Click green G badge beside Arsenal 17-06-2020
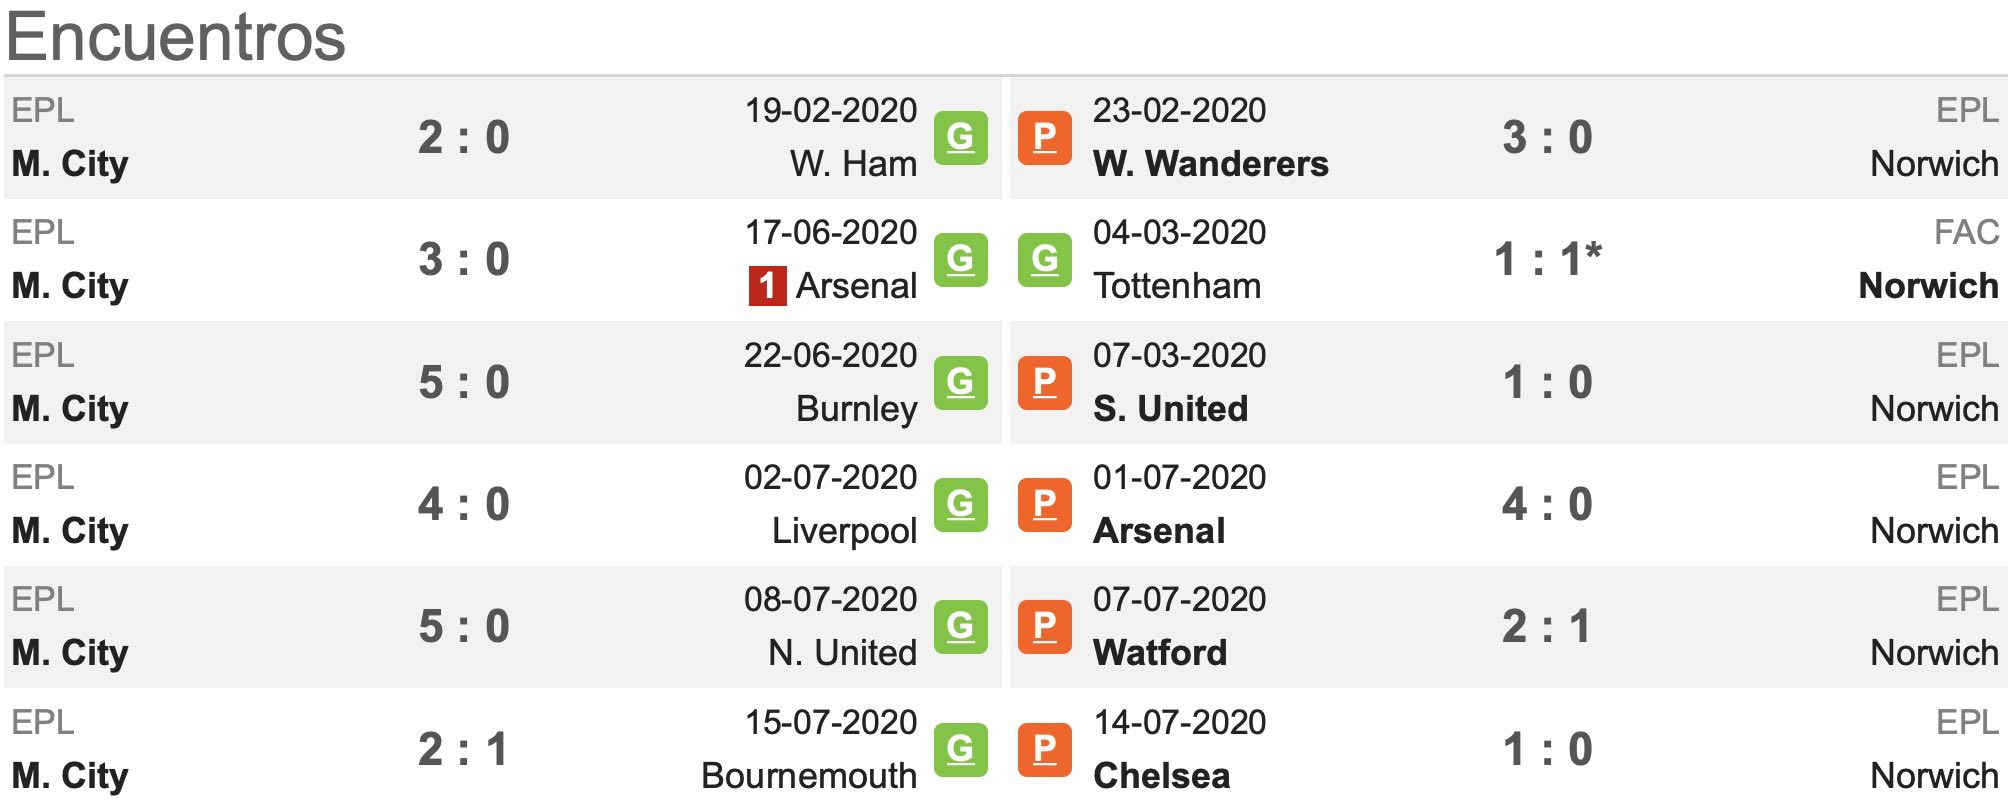Screen dimensions: 2008x802 [x=960, y=260]
